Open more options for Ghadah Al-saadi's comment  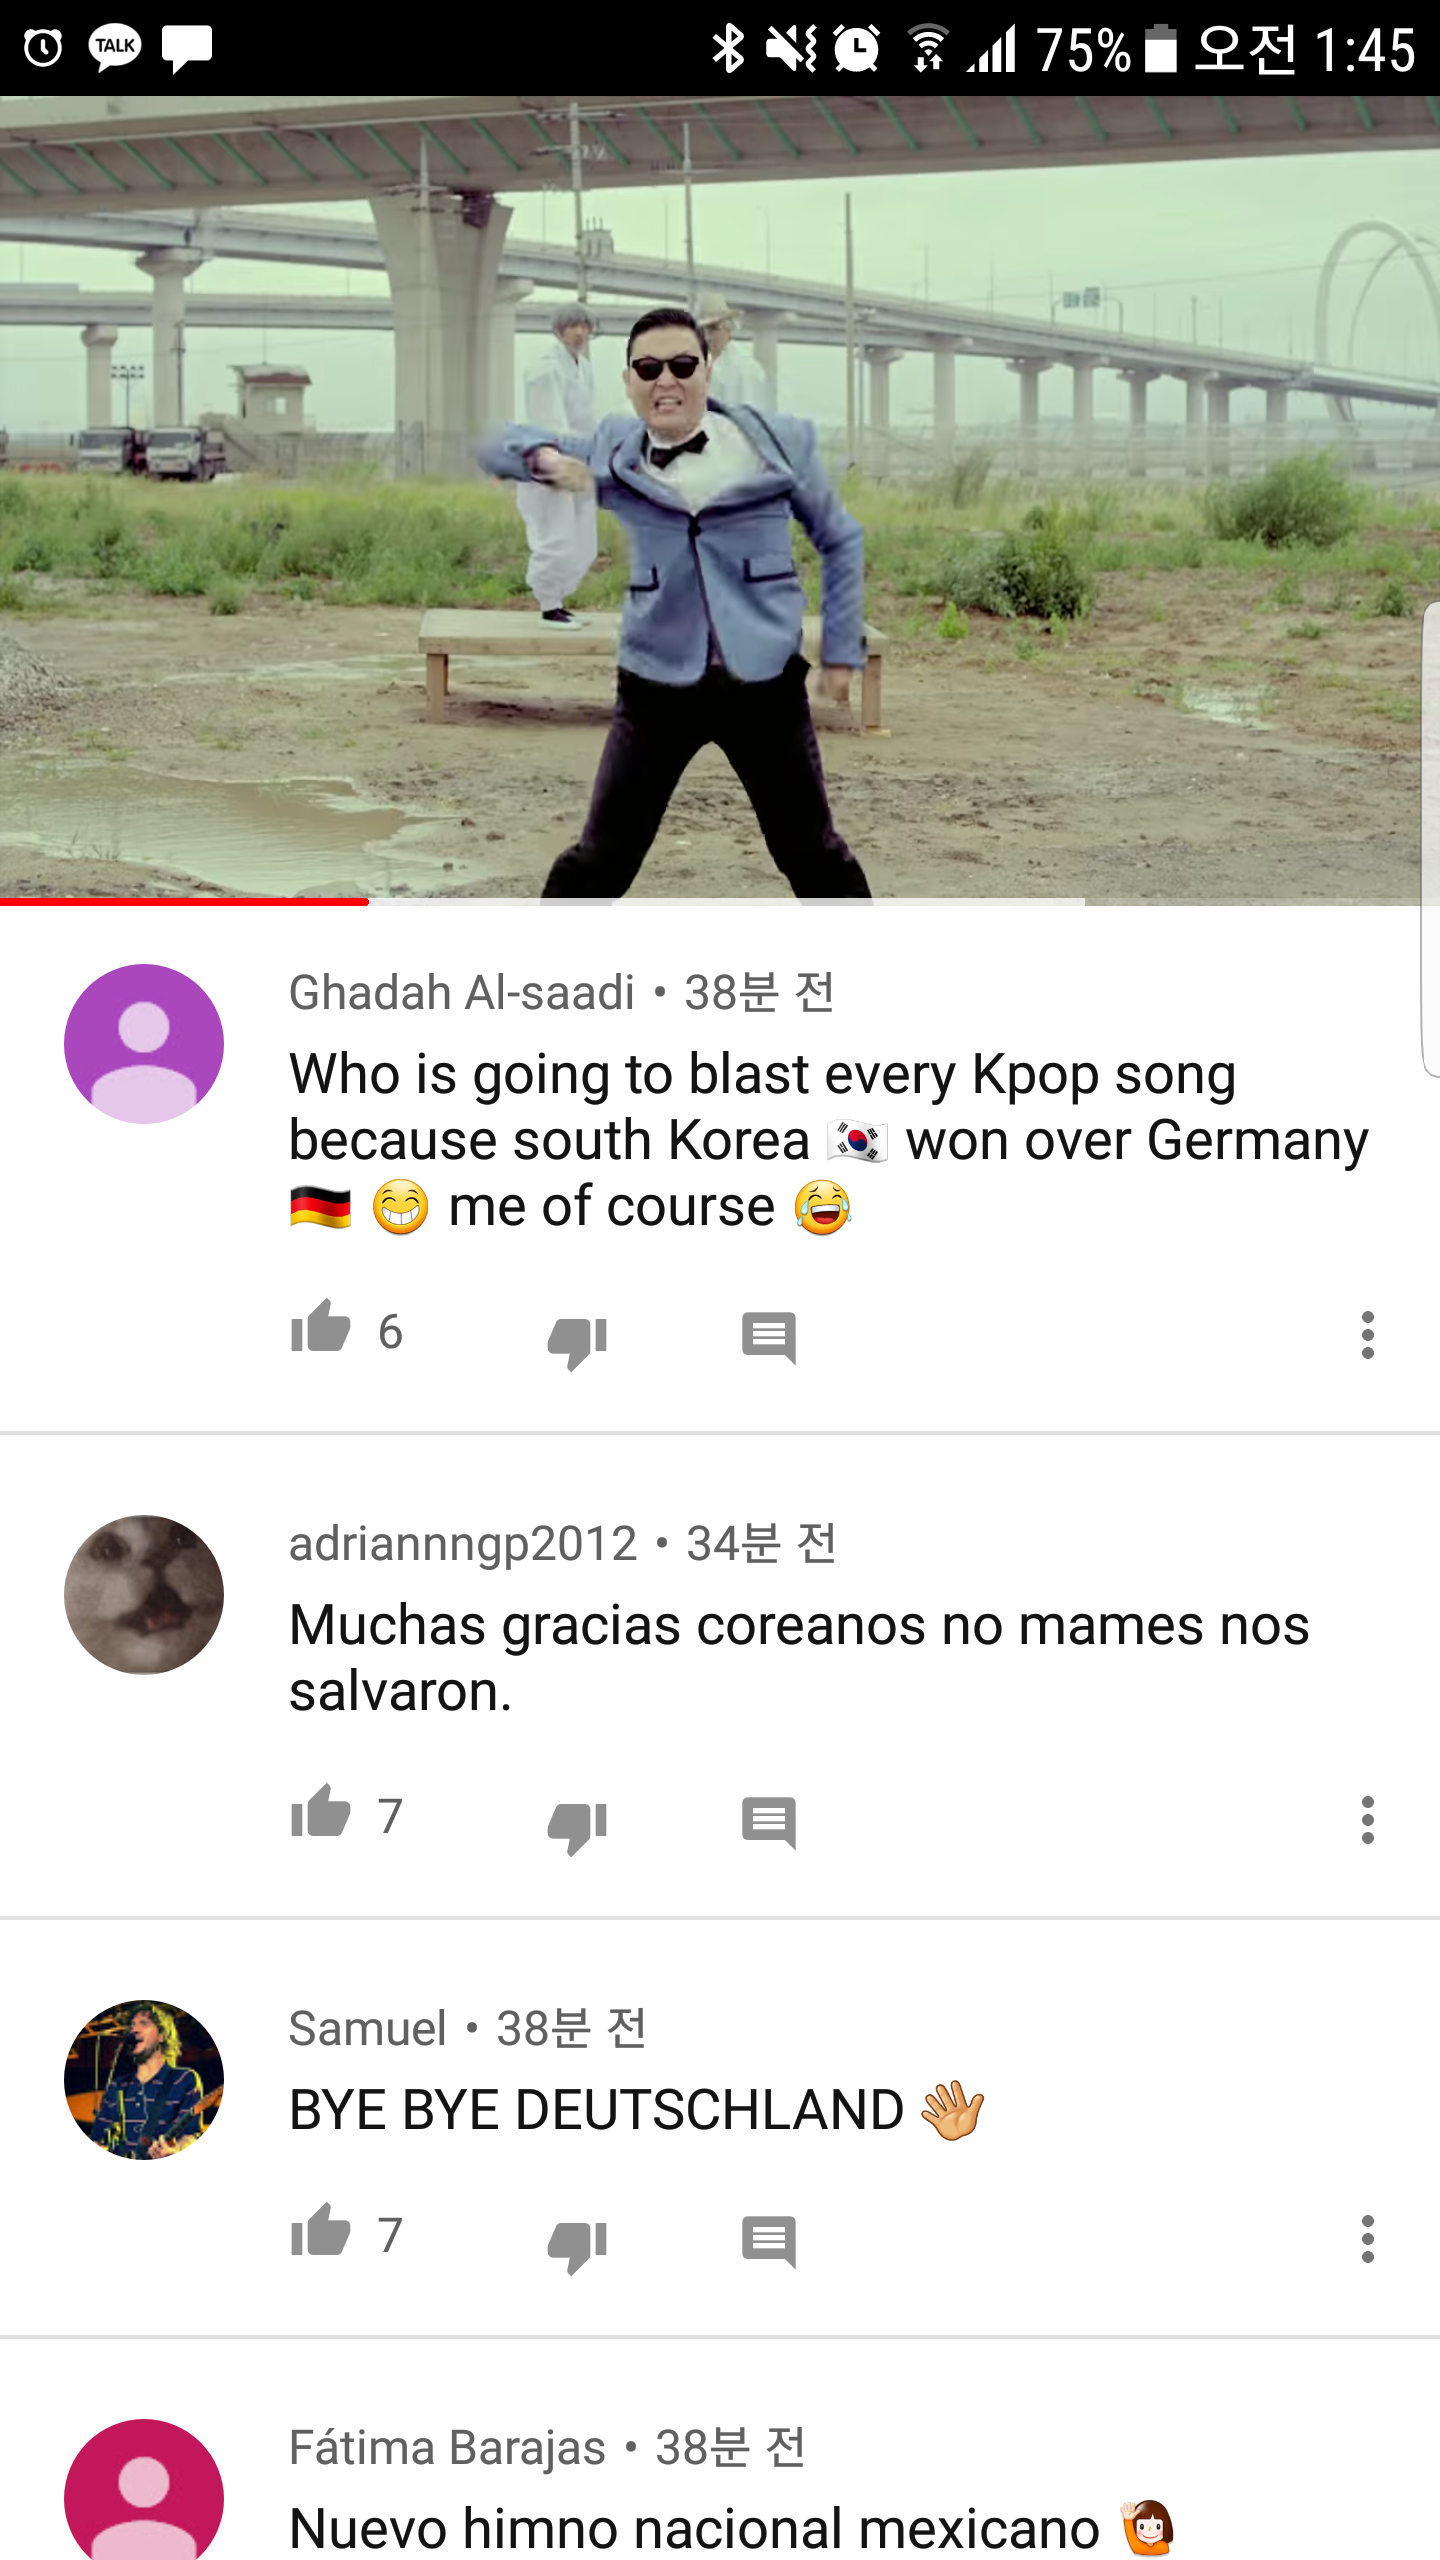point(1367,1335)
